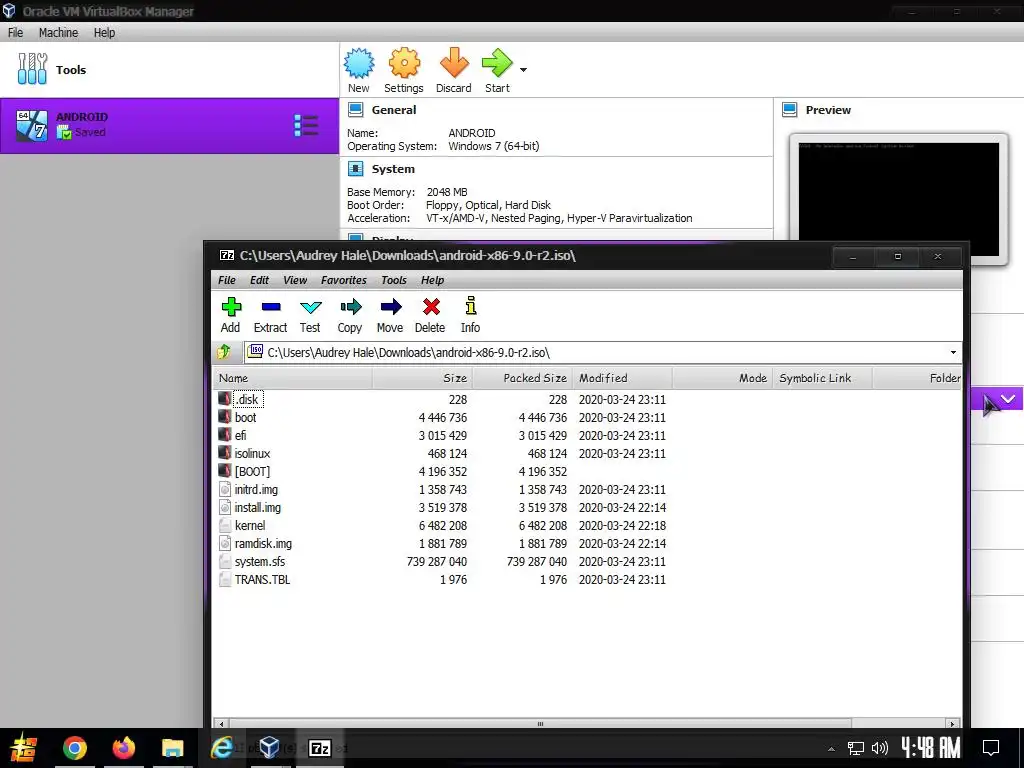Click the Symbolic Link column header
This screenshot has height=768, width=1024.
(x=822, y=378)
